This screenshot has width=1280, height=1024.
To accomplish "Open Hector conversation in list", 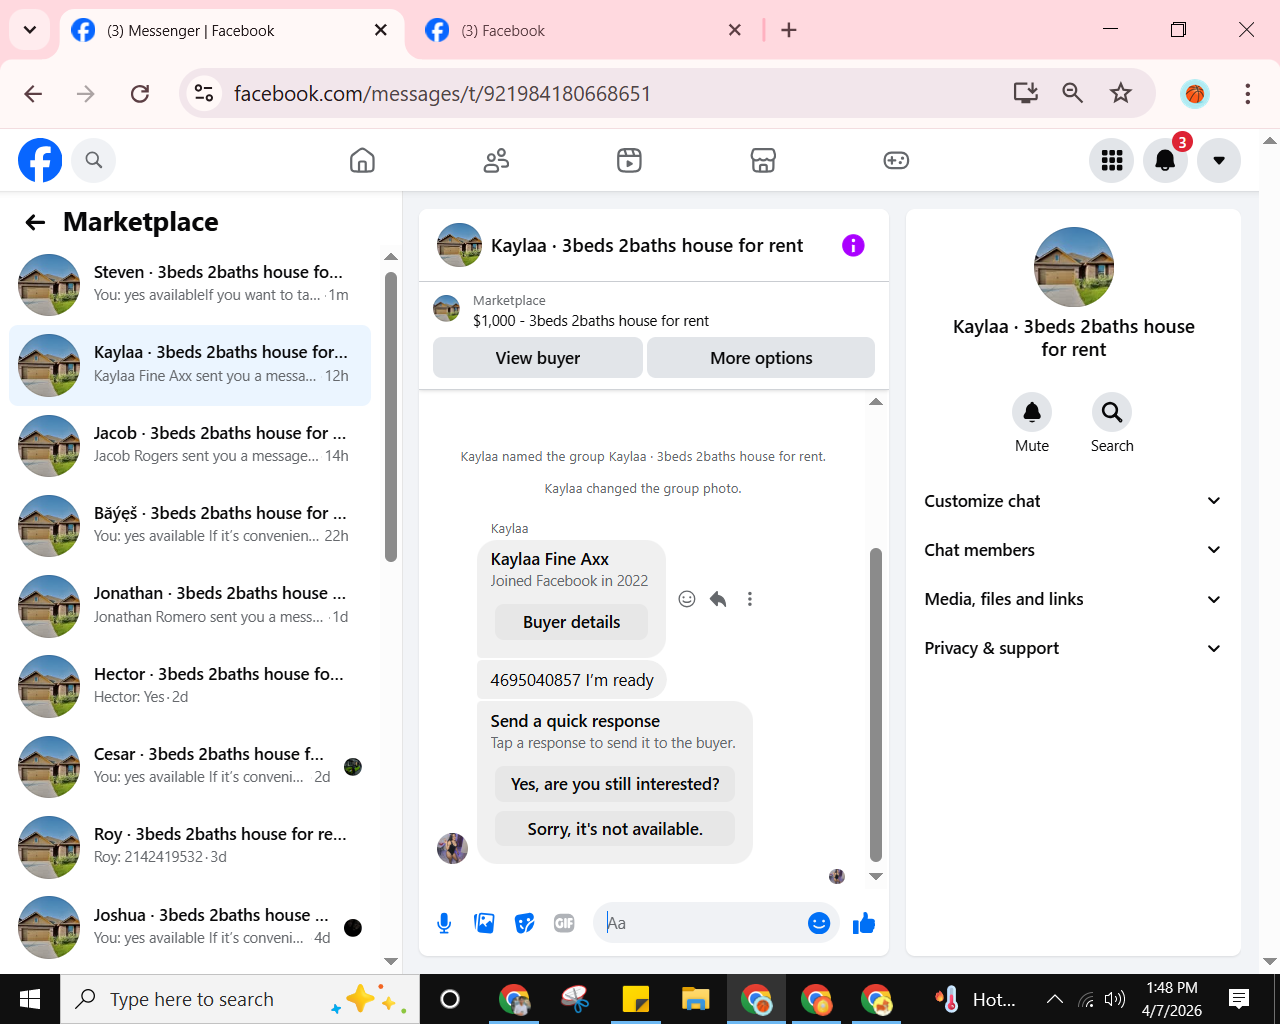I will pos(190,686).
